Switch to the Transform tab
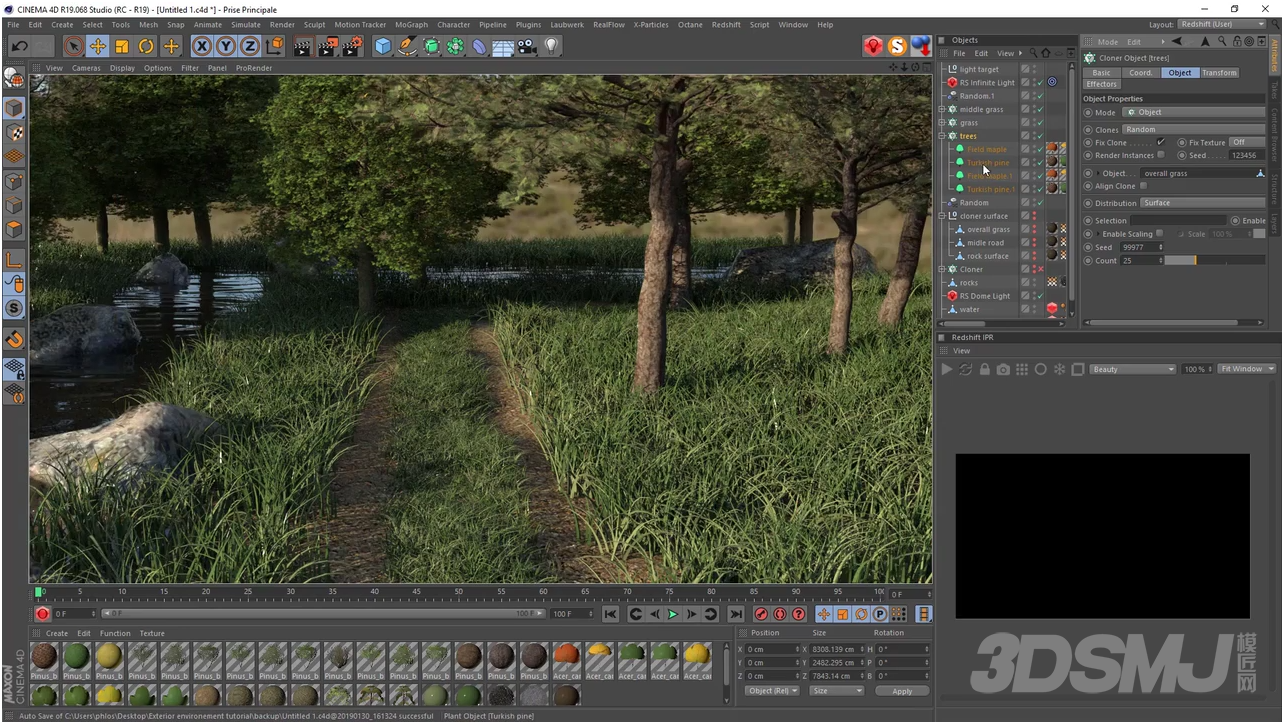This screenshot has width=1284, height=724. point(1219,73)
